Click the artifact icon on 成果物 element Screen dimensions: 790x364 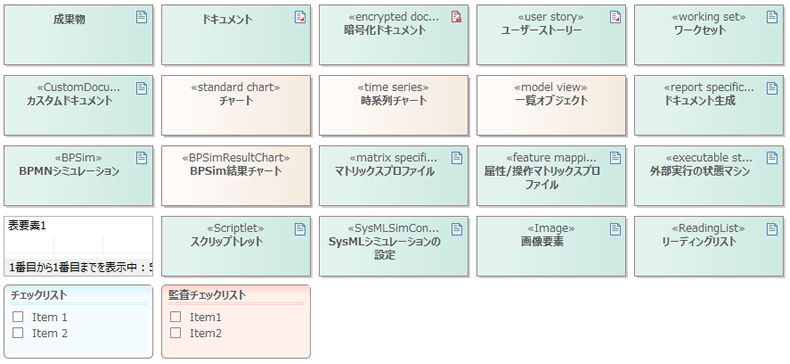click(142, 17)
